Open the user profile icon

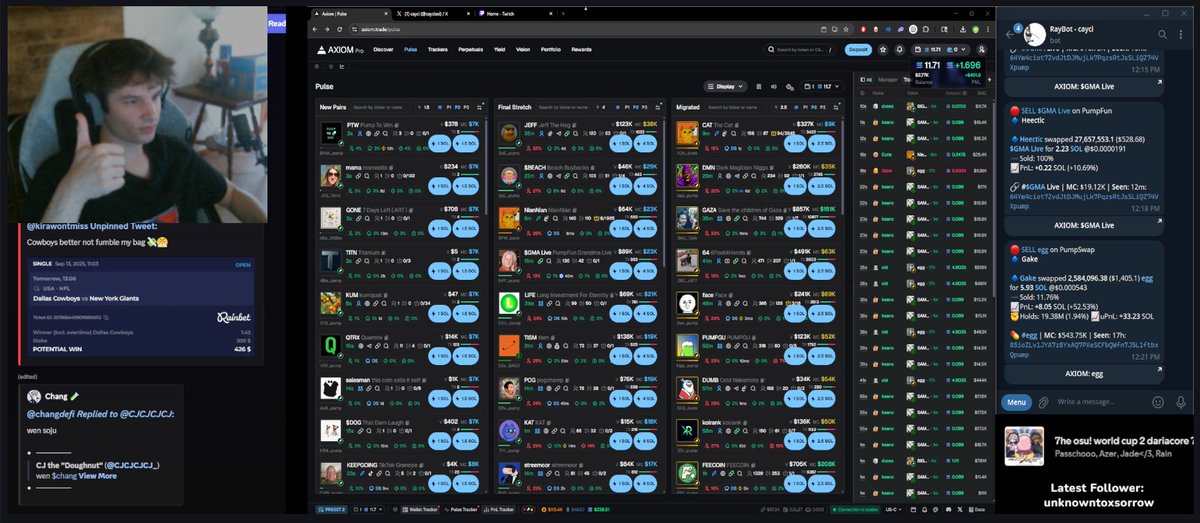coord(982,49)
